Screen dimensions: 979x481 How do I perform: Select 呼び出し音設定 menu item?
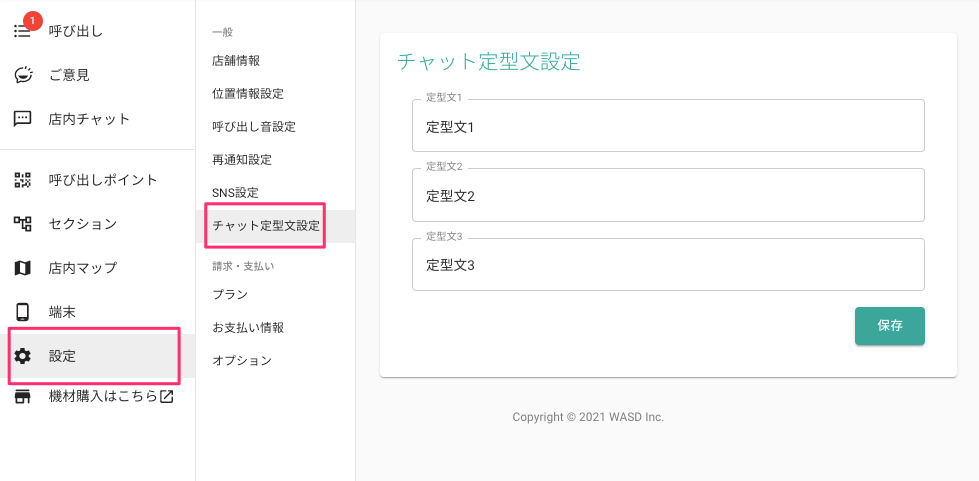tap(254, 127)
